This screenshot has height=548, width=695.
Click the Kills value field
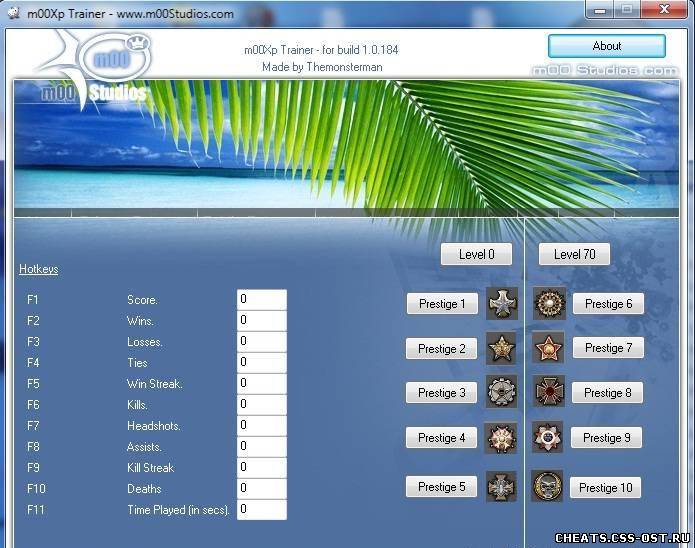tap(261, 405)
